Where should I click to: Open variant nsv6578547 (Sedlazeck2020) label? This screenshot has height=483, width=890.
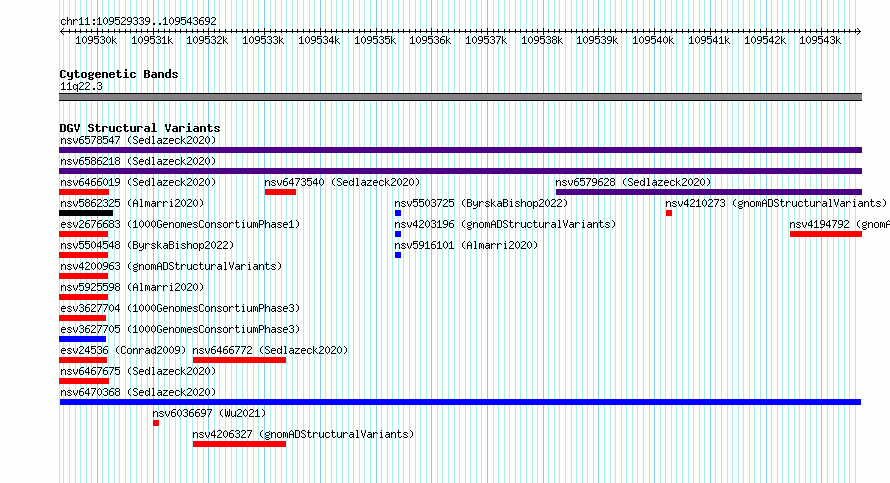pyautogui.click(x=138, y=140)
